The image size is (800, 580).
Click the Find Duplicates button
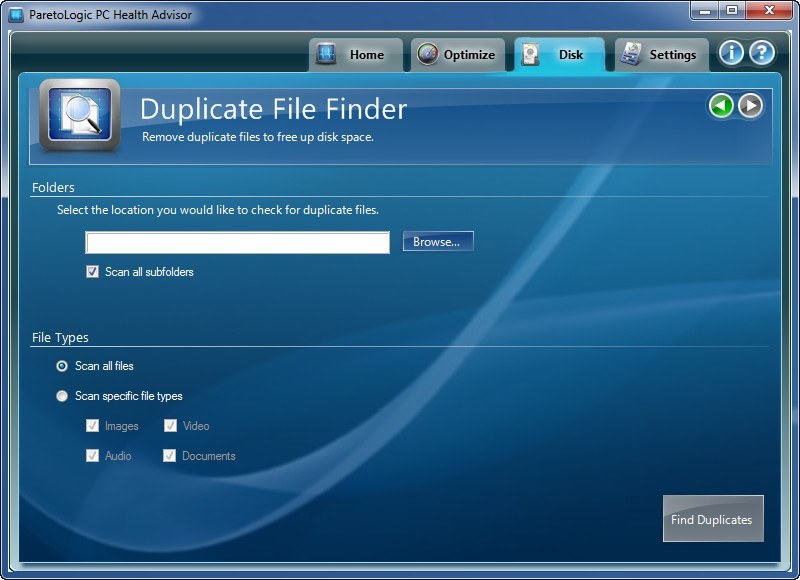[x=713, y=519]
